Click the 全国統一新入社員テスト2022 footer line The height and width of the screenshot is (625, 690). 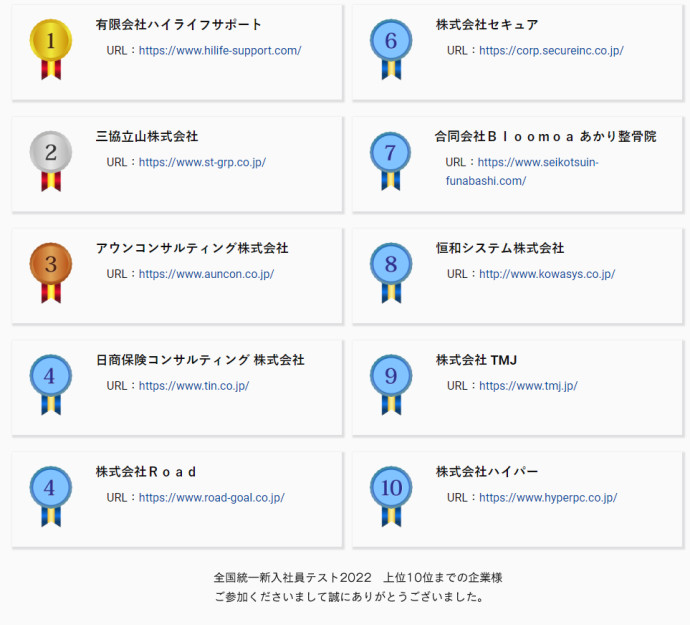pos(358,577)
